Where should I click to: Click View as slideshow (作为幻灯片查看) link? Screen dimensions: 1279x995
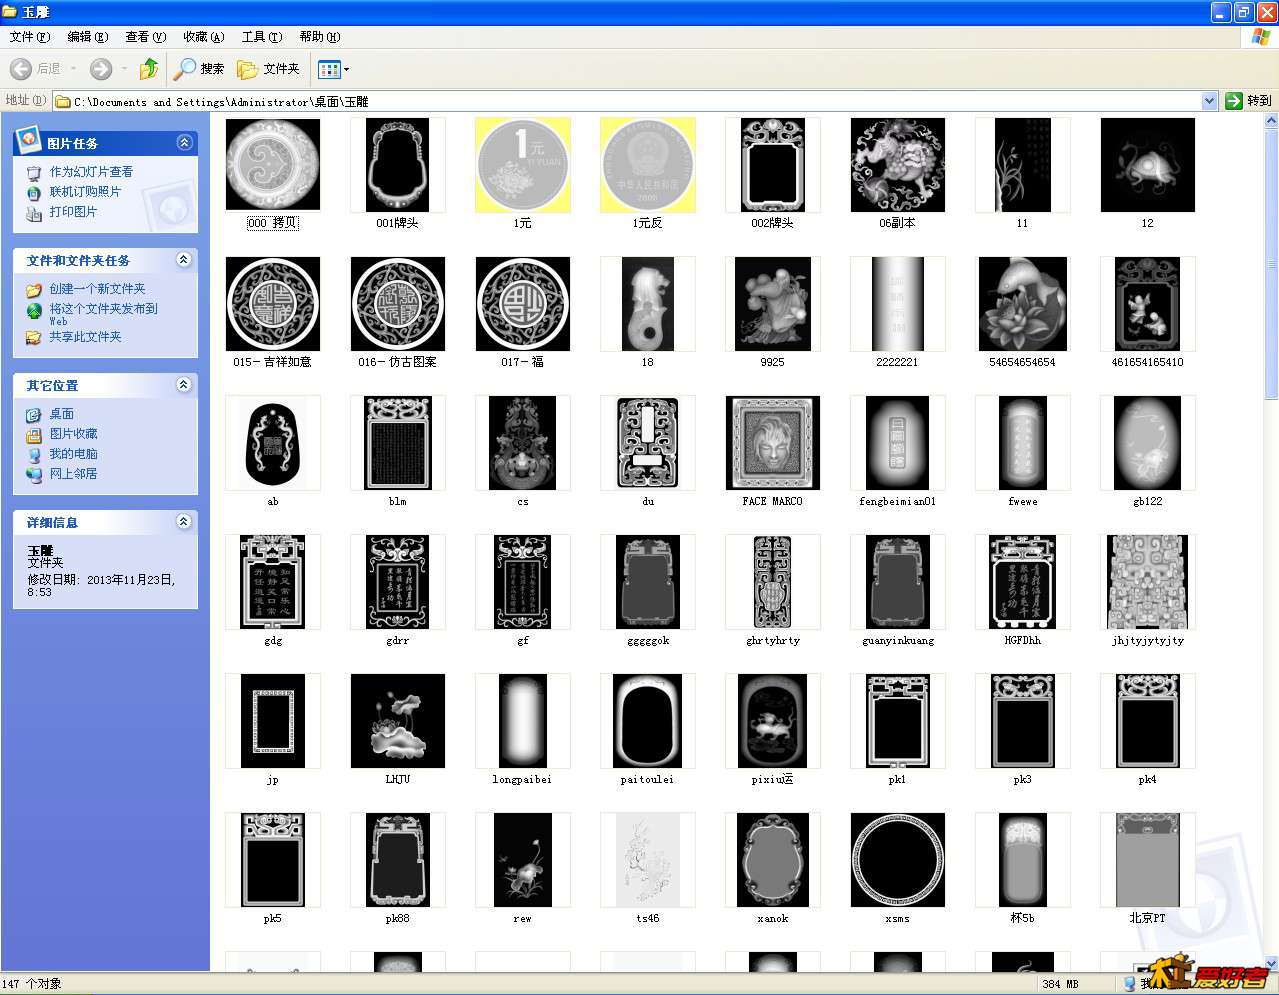coord(91,172)
